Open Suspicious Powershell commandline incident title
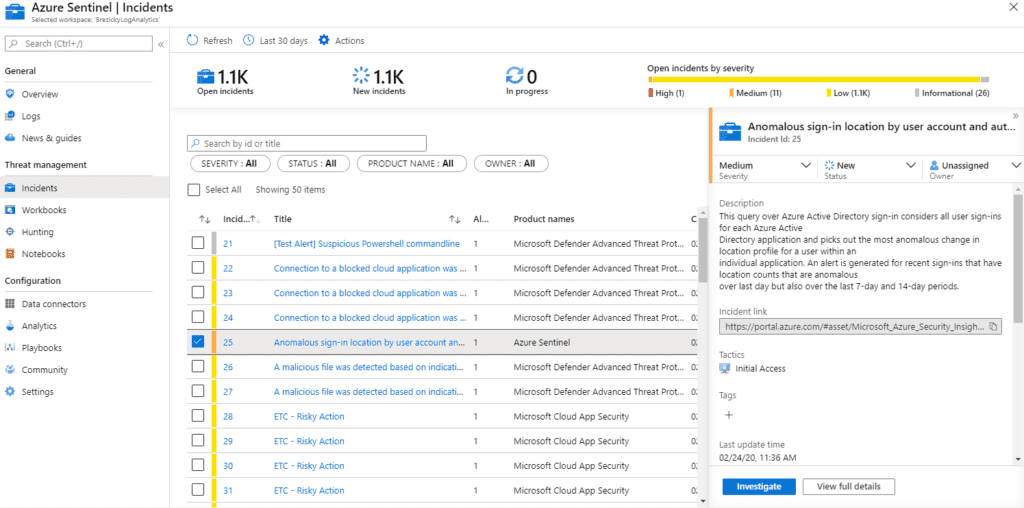 [366, 244]
